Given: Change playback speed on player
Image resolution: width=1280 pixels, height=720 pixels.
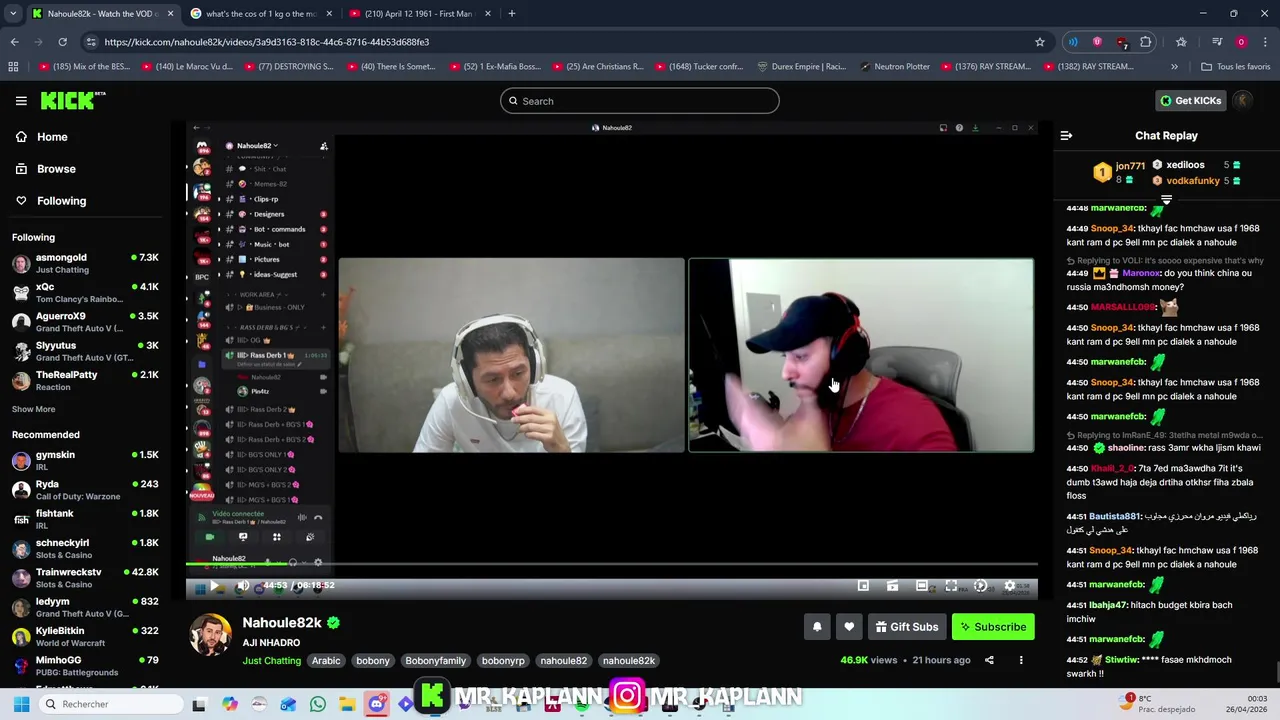Looking at the screenshot, I should point(980,586).
